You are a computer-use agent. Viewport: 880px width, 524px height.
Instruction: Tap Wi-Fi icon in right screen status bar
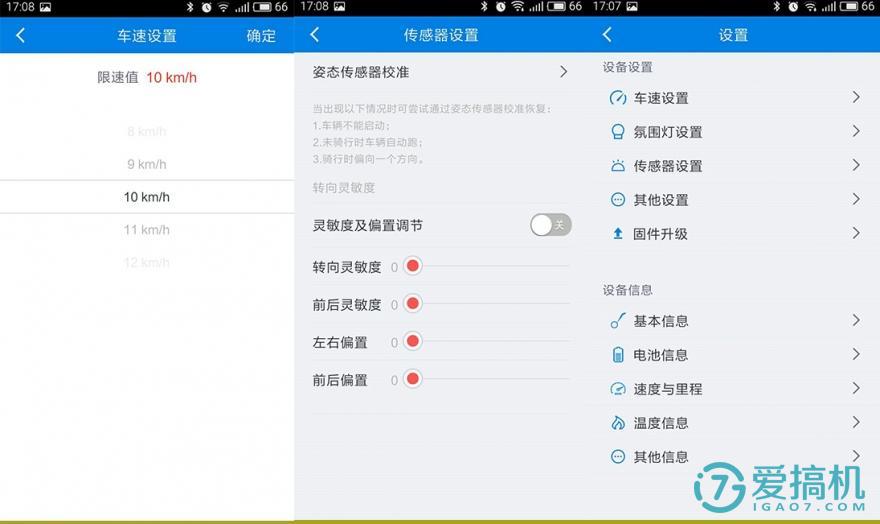pos(810,7)
